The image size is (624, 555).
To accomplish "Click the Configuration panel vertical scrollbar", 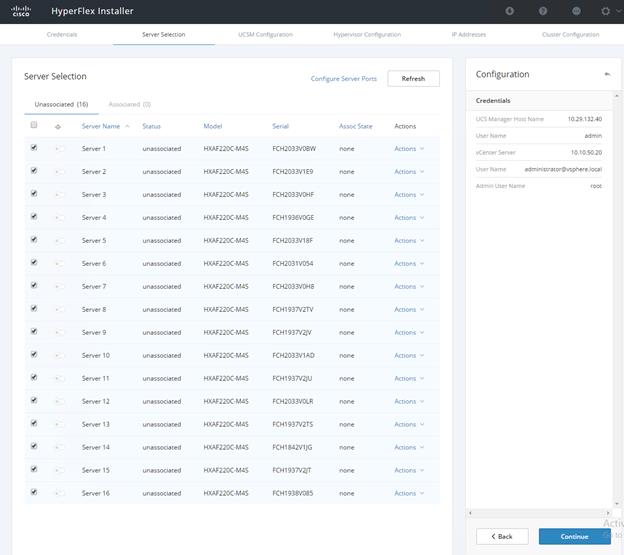I will [x=617, y=300].
